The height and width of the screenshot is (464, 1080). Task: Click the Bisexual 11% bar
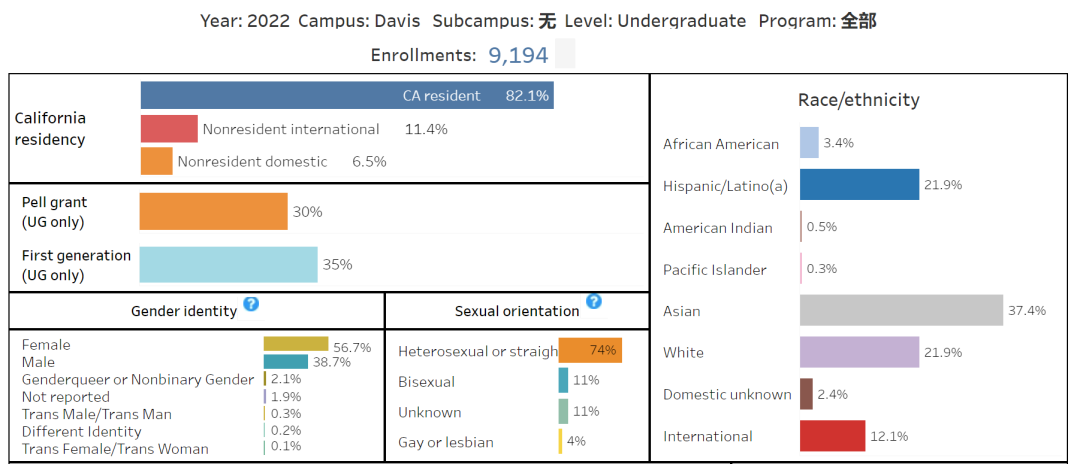point(563,380)
